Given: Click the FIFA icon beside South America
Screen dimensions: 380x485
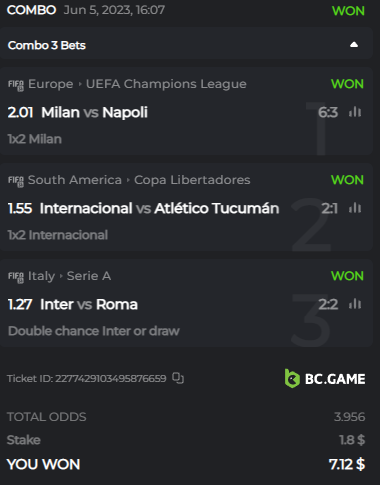Looking at the screenshot, I should point(16,181).
